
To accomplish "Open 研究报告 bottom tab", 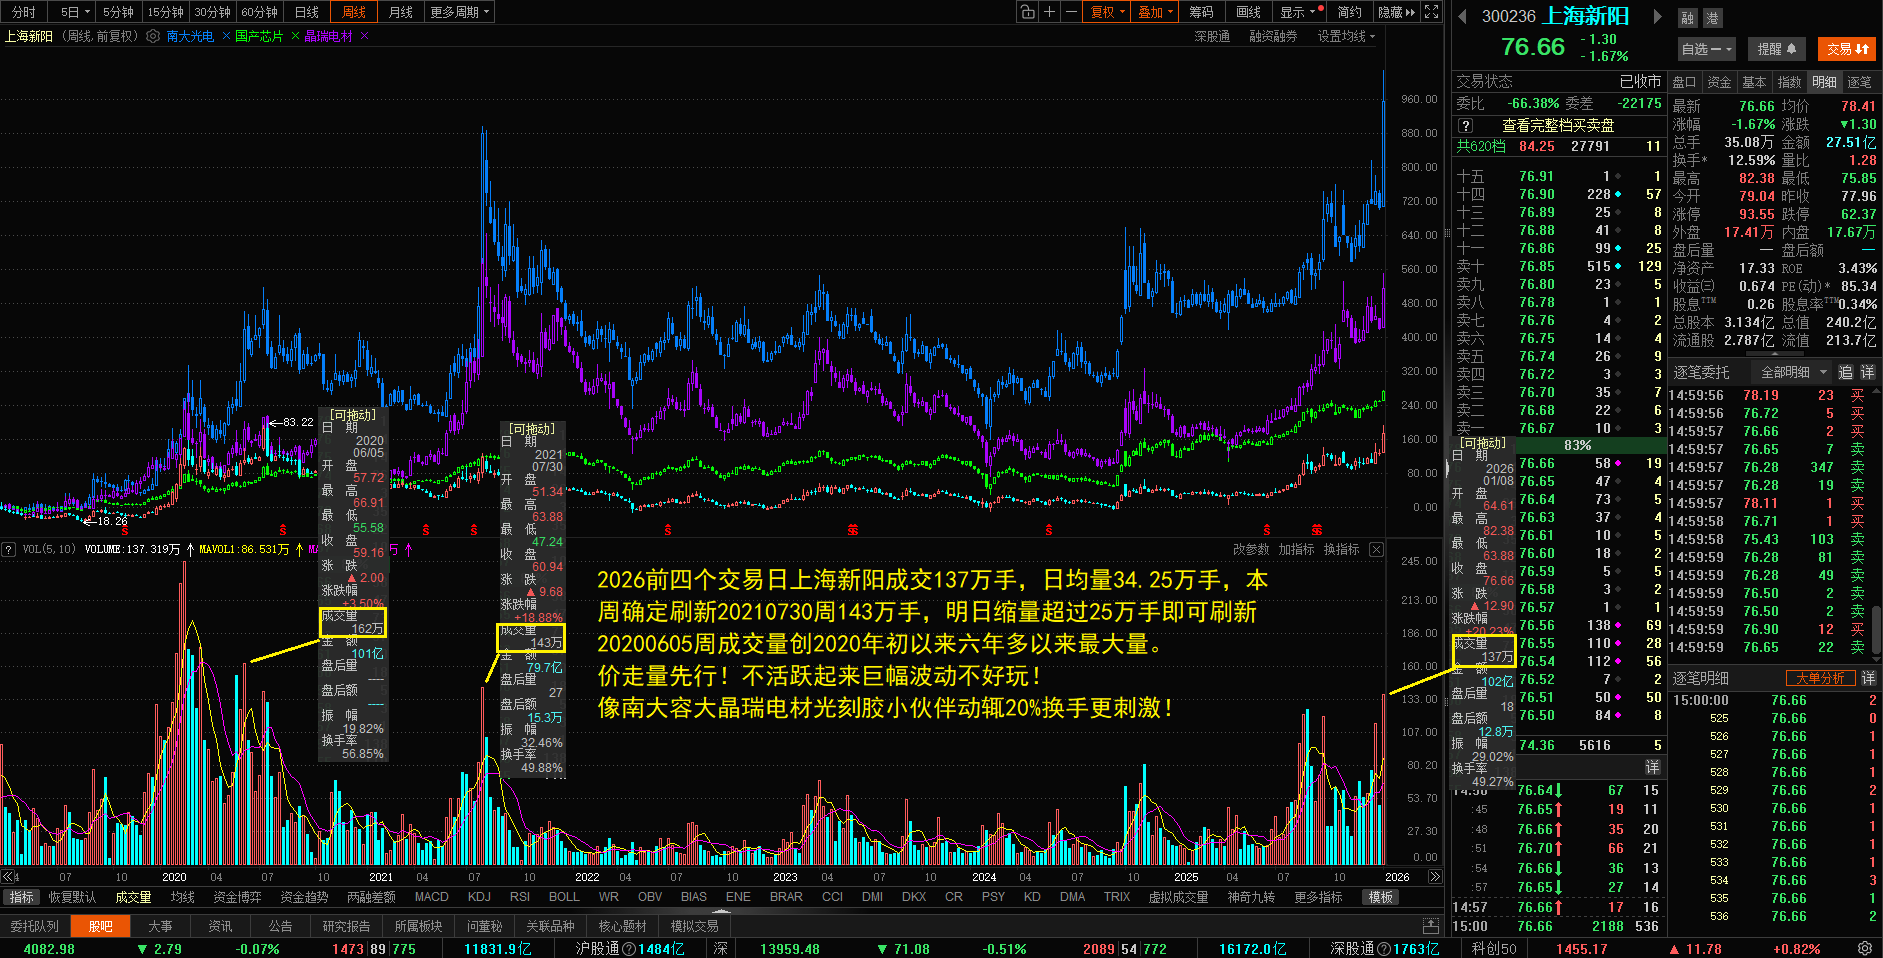I will tap(346, 926).
